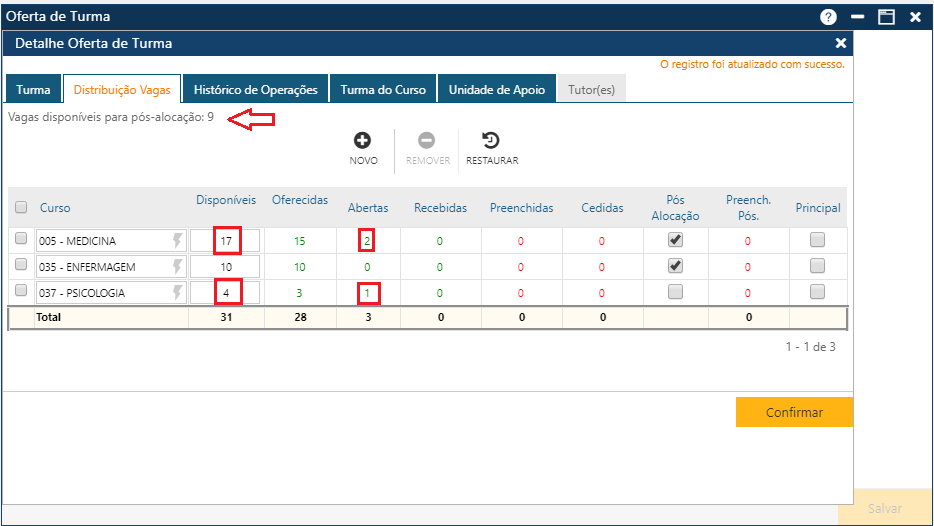Click lightning icon beside 037 - PSICOLOGIA
934x526 pixels.
pyautogui.click(x=178, y=292)
